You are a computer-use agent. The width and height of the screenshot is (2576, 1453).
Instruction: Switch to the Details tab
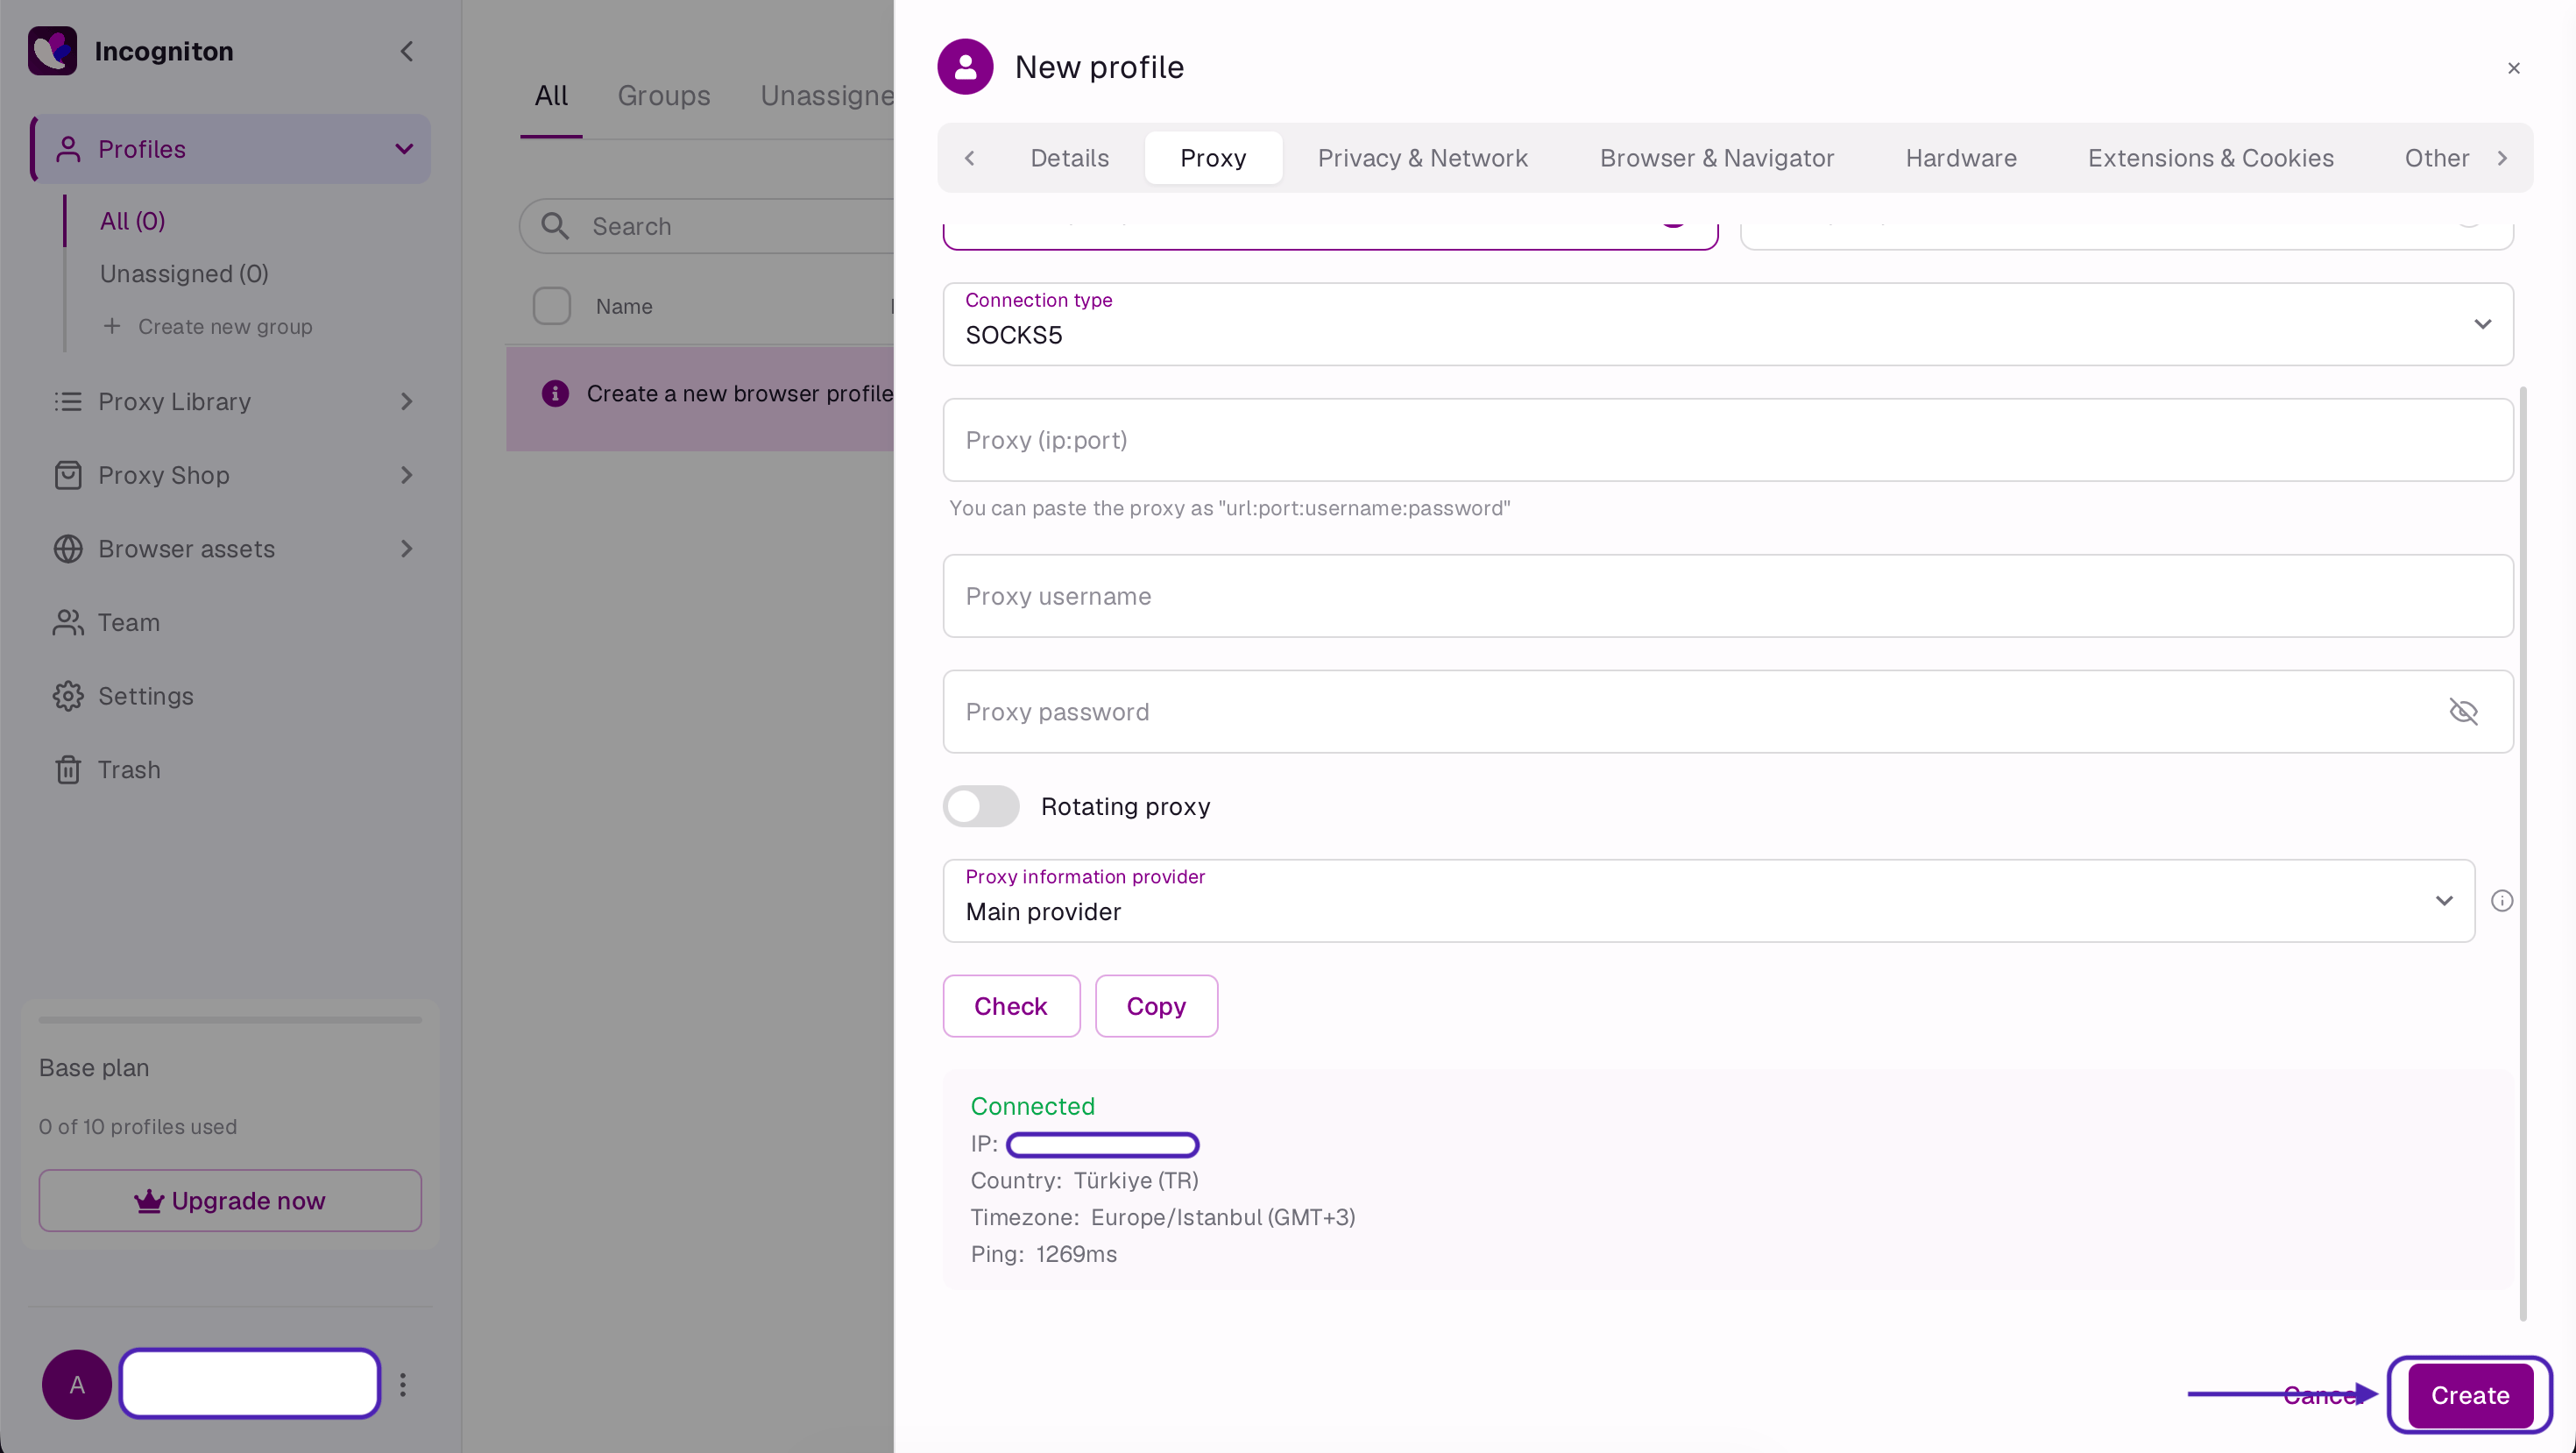pyautogui.click(x=1069, y=158)
